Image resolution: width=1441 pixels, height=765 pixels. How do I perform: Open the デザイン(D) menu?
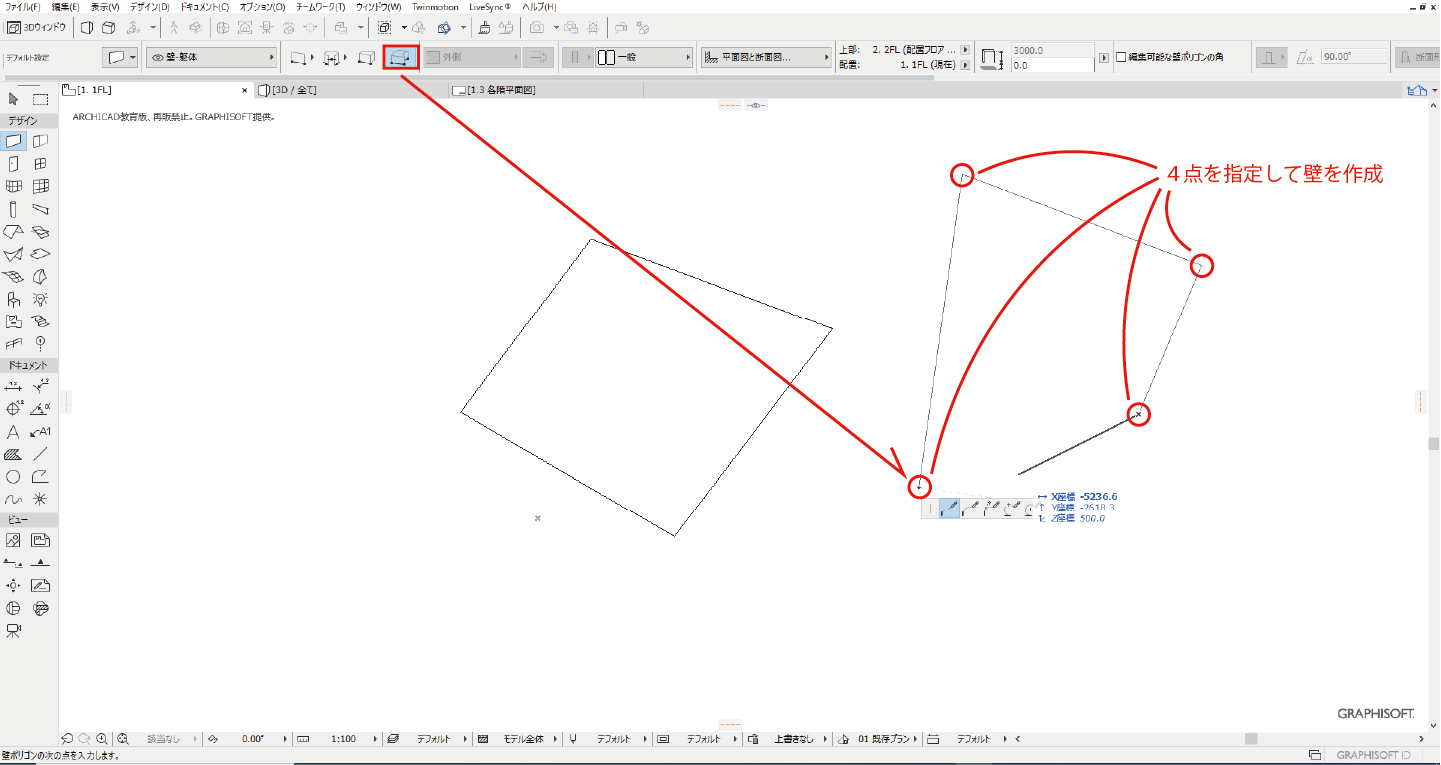tap(150, 7)
